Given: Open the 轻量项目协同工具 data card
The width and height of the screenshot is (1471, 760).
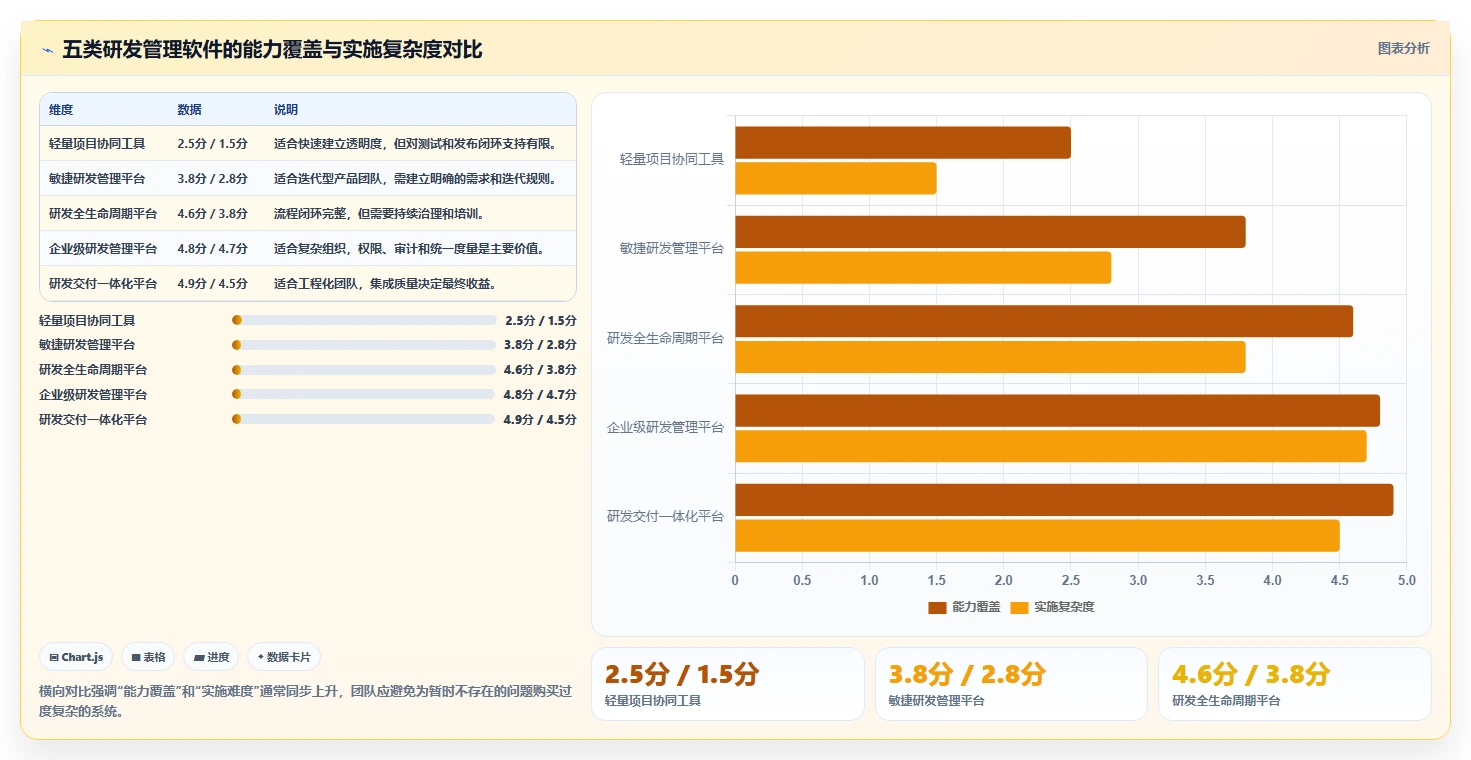Looking at the screenshot, I should click(x=728, y=684).
